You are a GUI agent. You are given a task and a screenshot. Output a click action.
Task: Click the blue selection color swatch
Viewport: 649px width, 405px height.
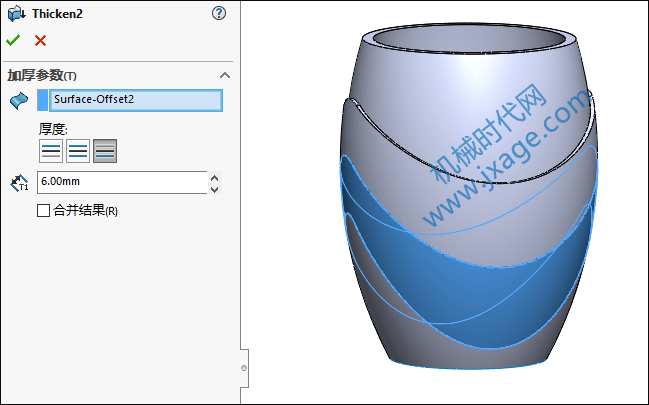(x=42, y=100)
